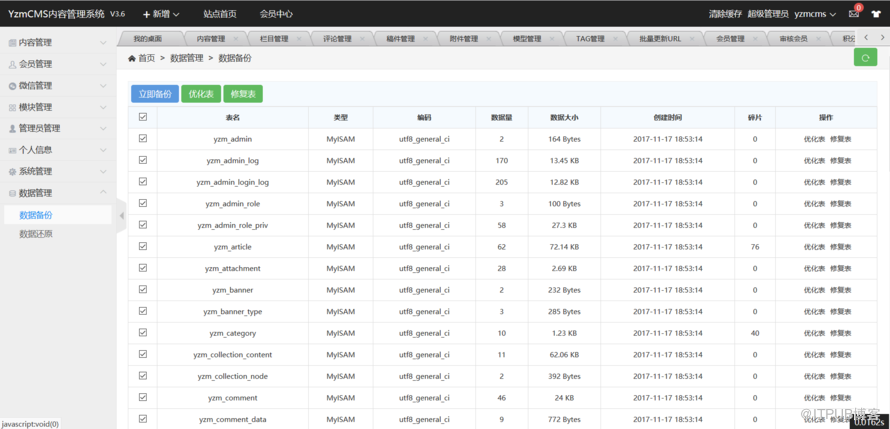The height and width of the screenshot is (429, 890).
Task: Close the 会员管理 tab
Action: 754,39
